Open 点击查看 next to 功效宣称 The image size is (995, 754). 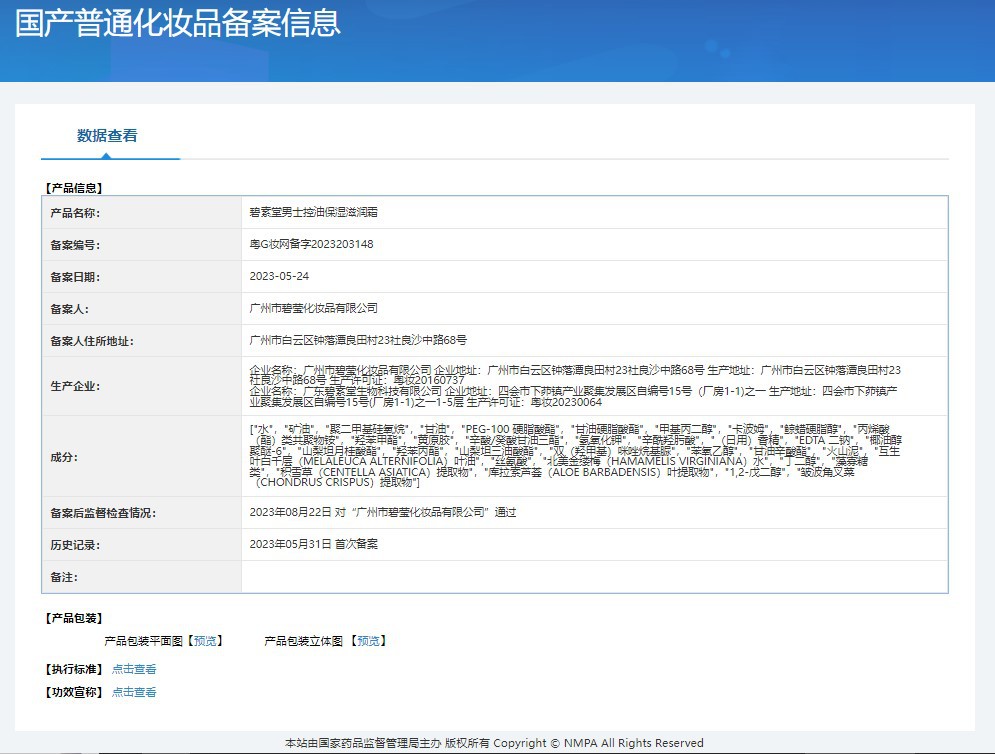point(134,692)
